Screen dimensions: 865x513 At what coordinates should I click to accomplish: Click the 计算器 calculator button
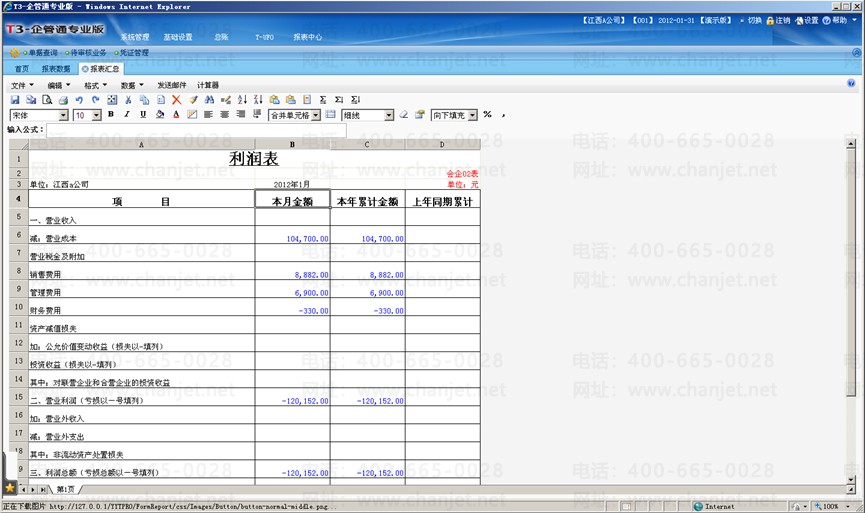pos(208,85)
